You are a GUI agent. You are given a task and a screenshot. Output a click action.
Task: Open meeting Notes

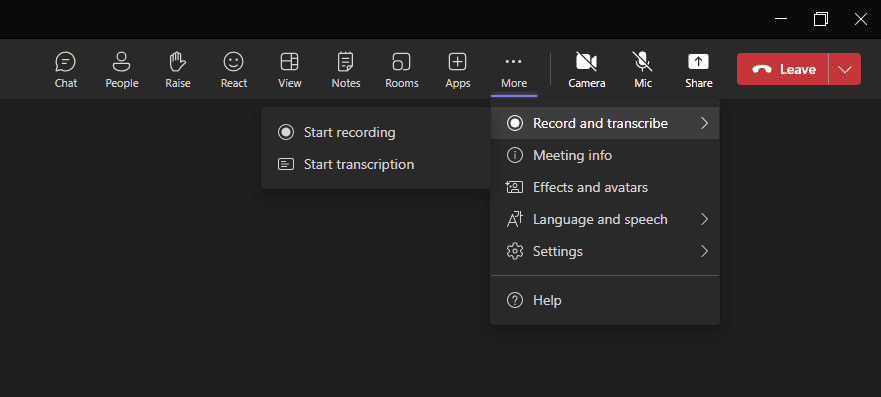[346, 70]
